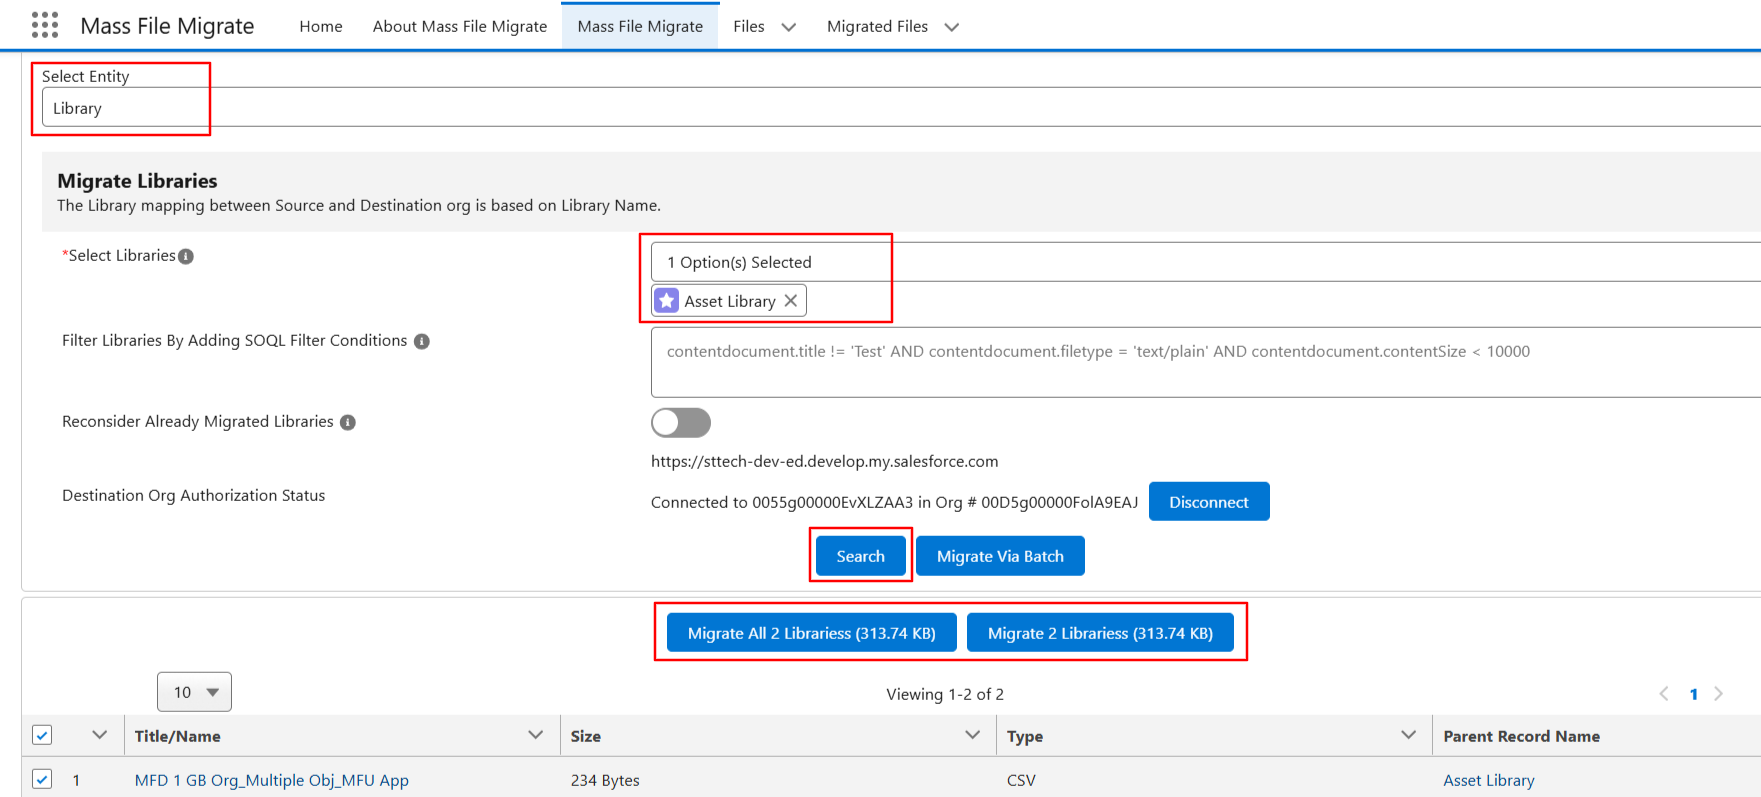Open the MFD 1 GB Org_Multiple Obj_MFU App link
This screenshot has height=797, width=1761.
click(x=272, y=780)
